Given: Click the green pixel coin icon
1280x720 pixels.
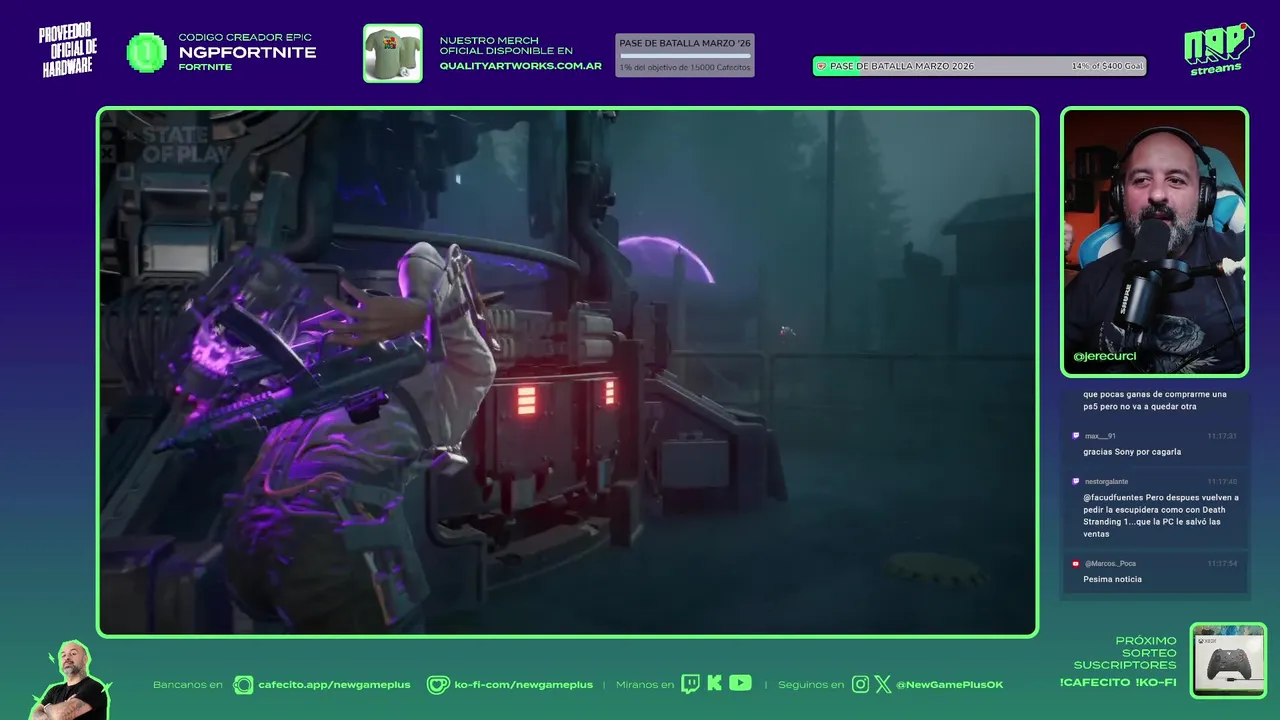Looking at the screenshot, I should tap(147, 53).
